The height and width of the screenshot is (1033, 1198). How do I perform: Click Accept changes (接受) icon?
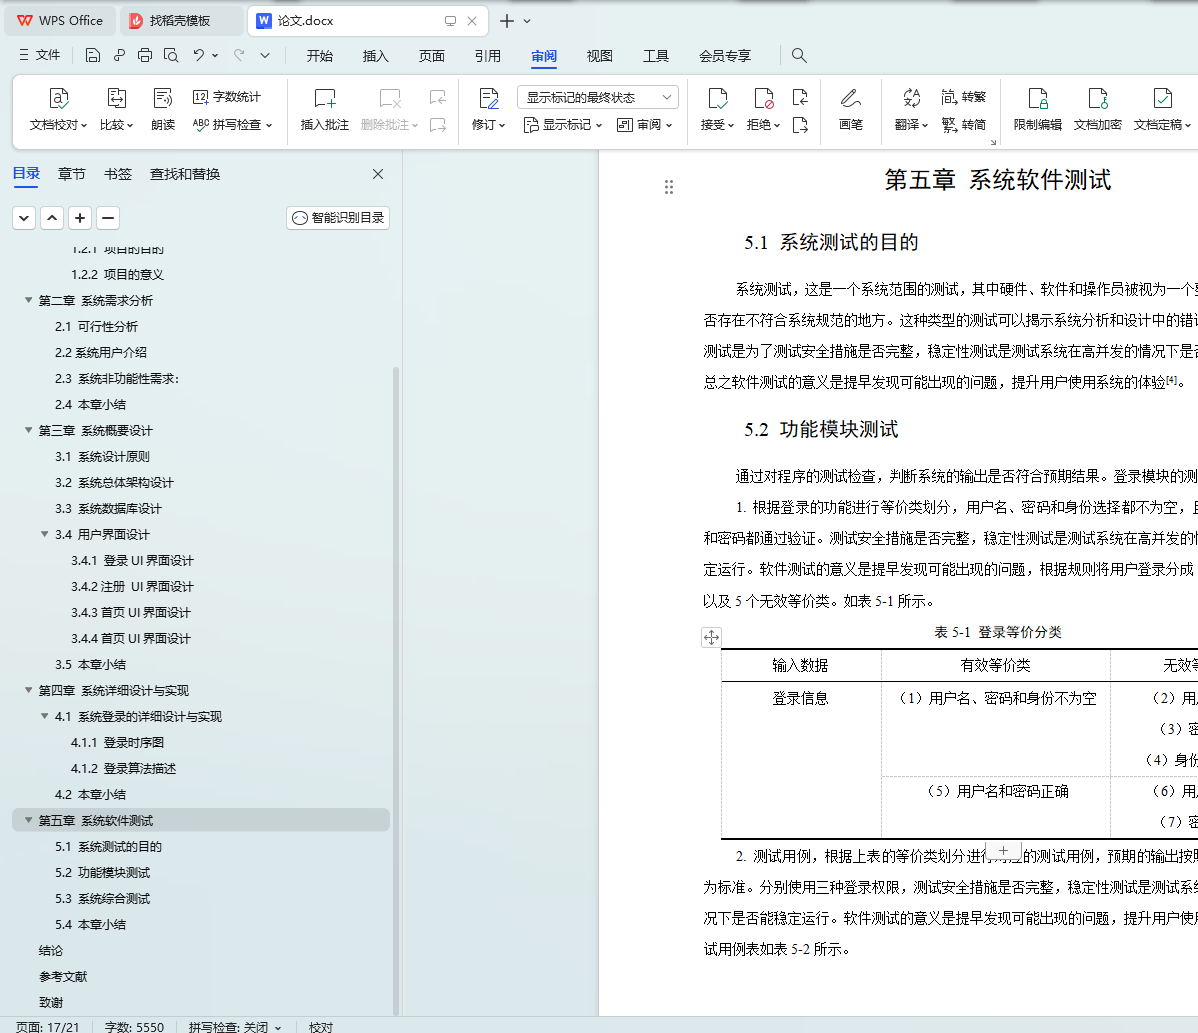[x=717, y=109]
